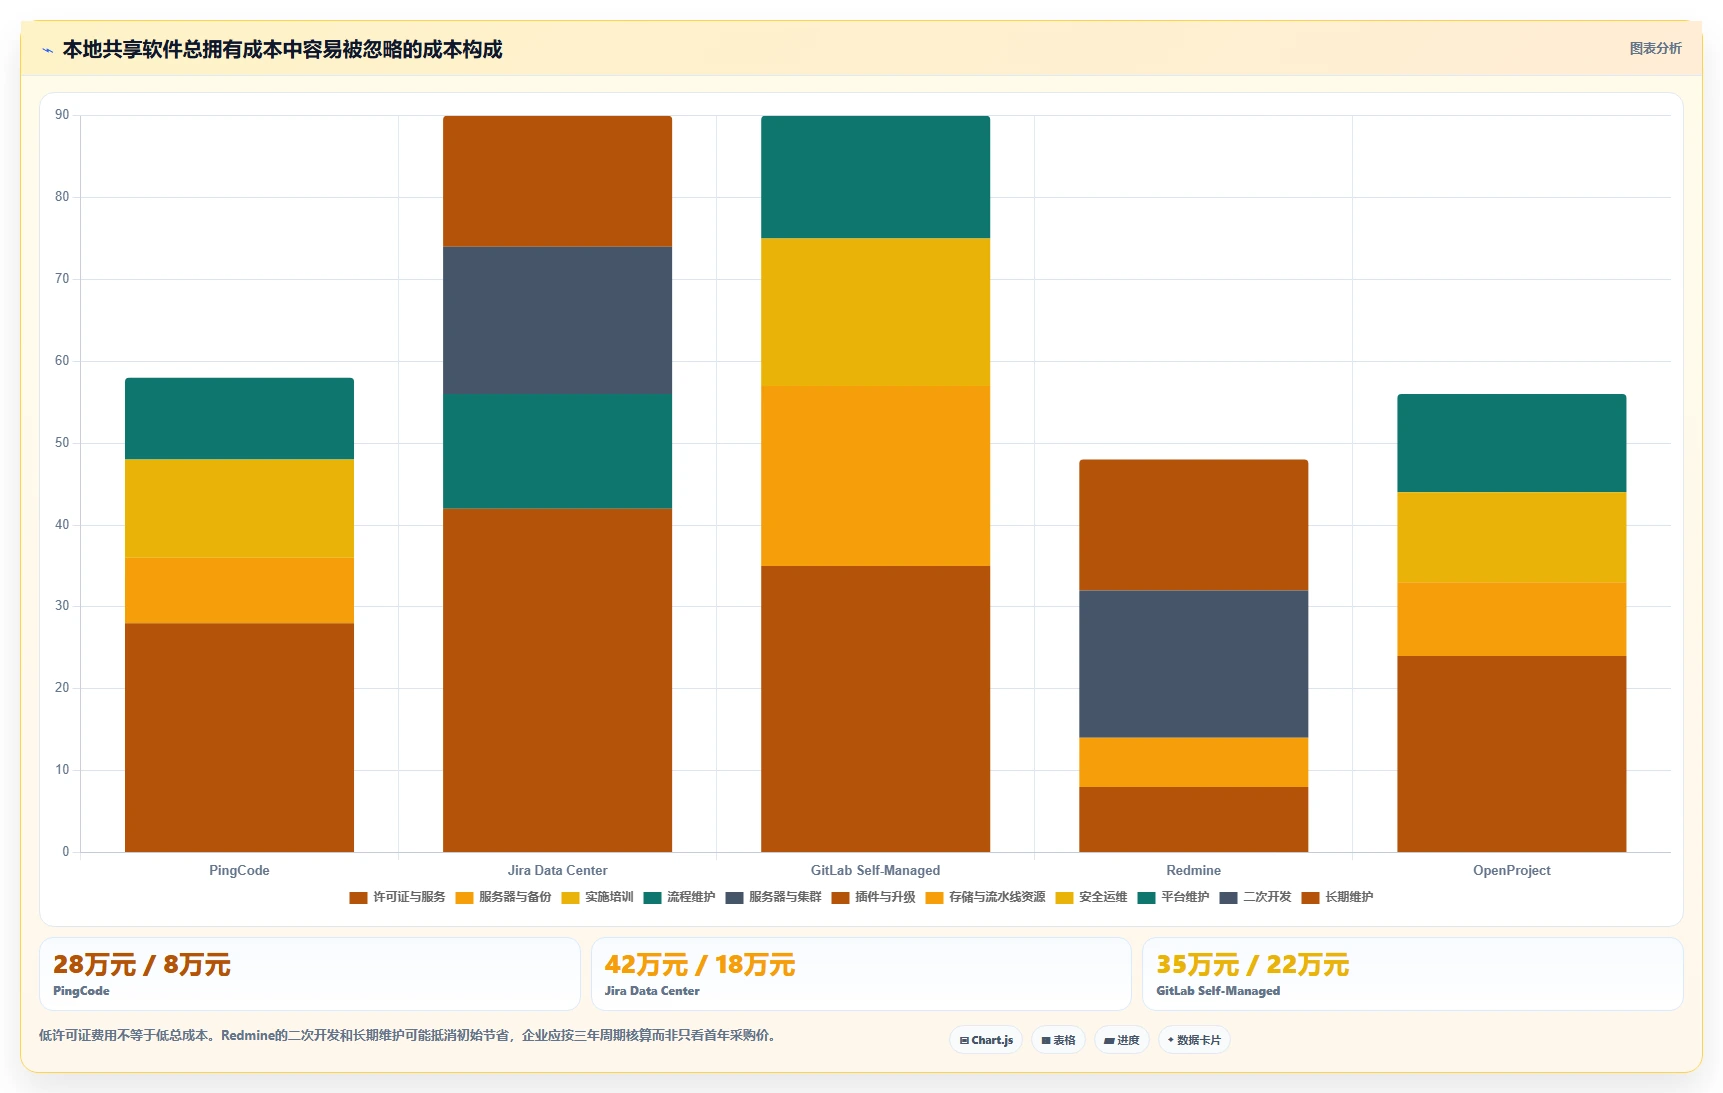1723x1093 pixels.
Task: Click GitLab Self-Managed's orange segment
Action: click(x=875, y=476)
